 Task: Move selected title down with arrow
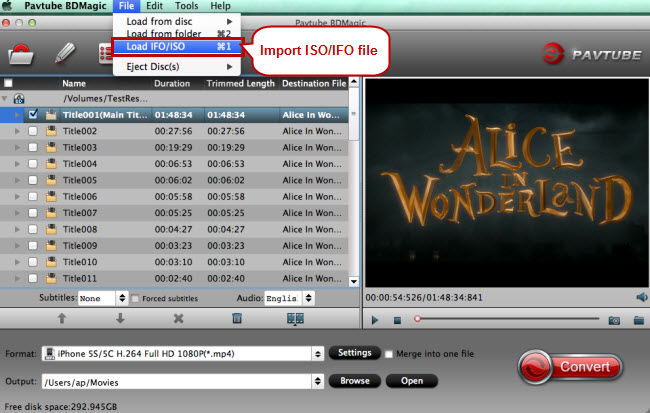(x=120, y=318)
